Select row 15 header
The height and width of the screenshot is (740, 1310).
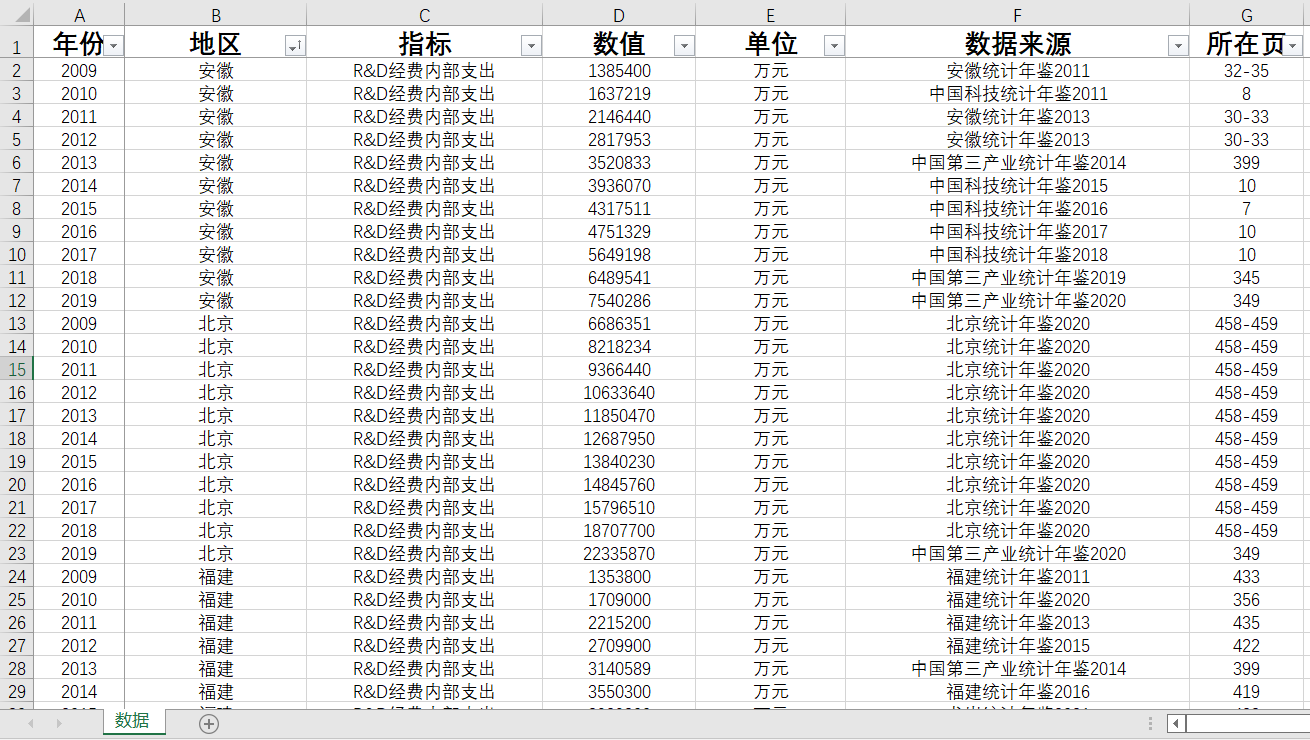[17, 369]
